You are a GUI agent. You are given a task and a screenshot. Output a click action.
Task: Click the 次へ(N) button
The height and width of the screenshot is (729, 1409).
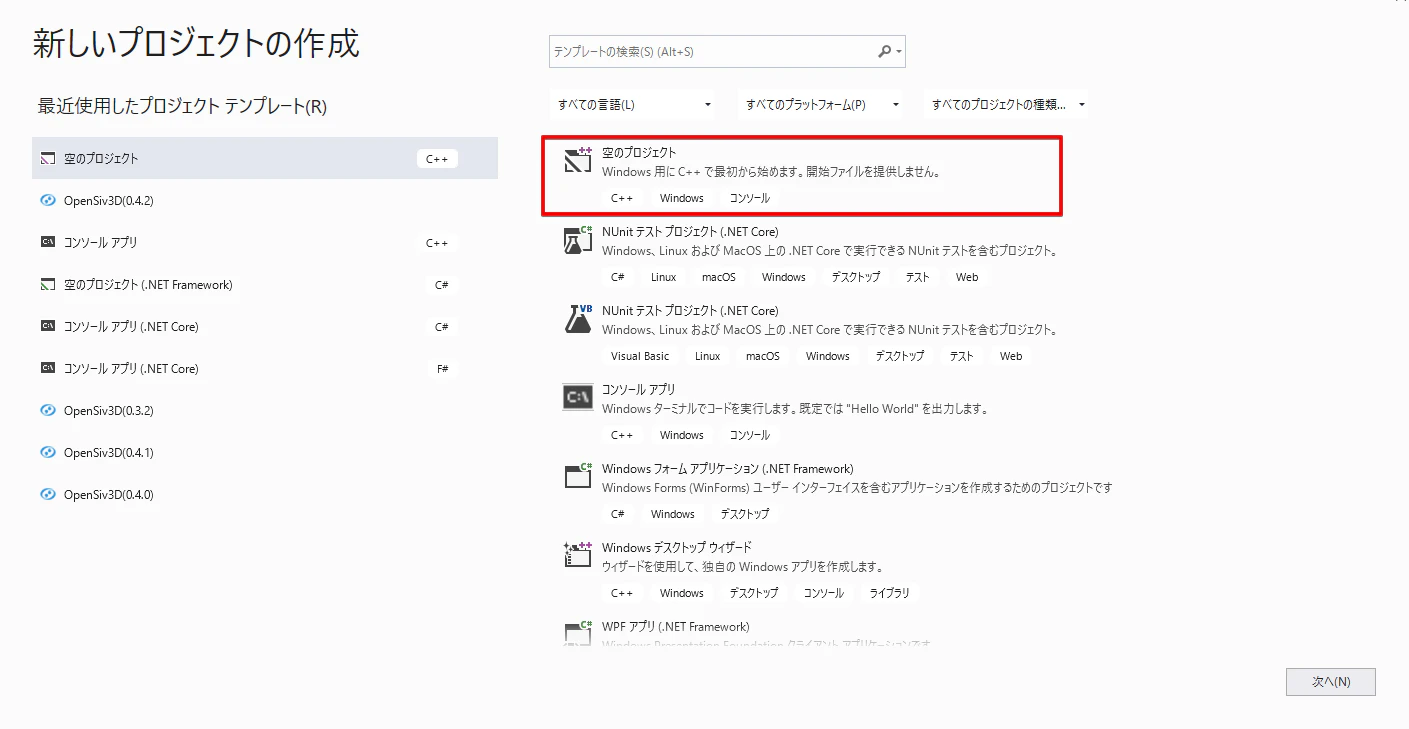pos(1331,682)
